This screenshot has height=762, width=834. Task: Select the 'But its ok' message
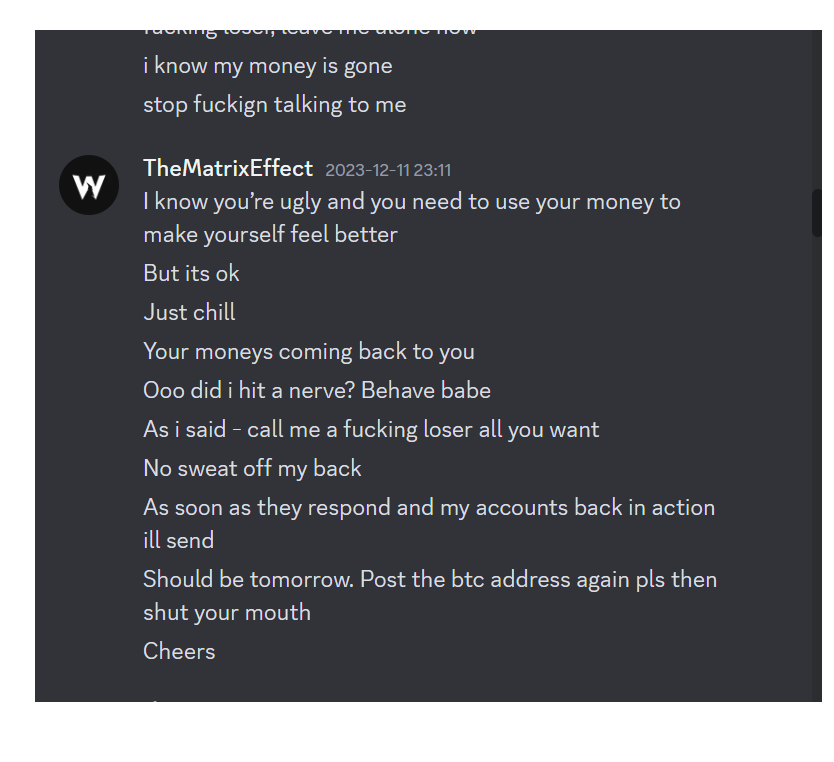tap(191, 273)
